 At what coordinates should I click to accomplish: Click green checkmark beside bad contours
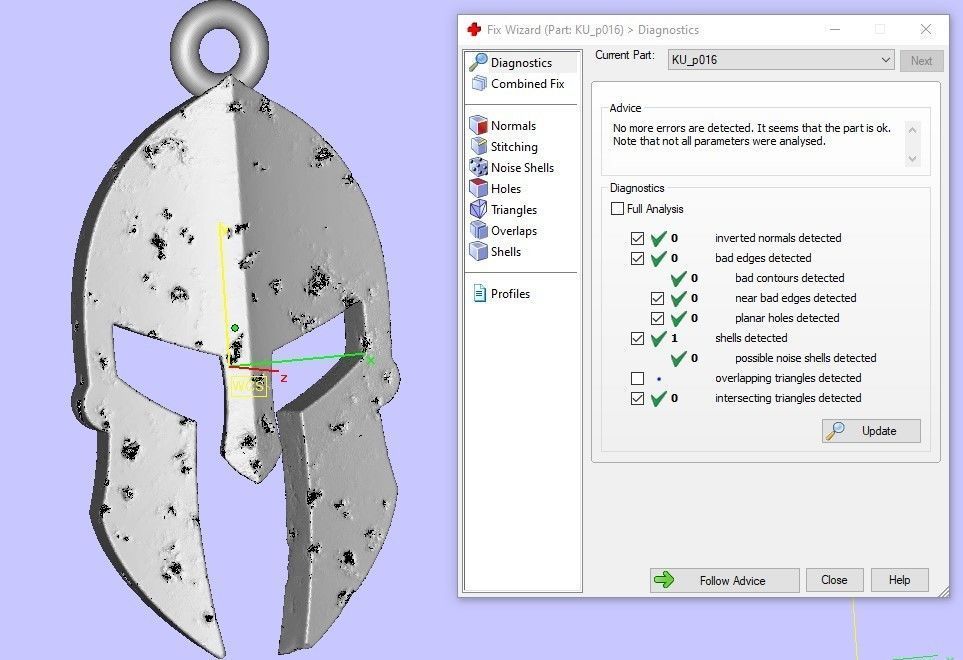point(678,278)
